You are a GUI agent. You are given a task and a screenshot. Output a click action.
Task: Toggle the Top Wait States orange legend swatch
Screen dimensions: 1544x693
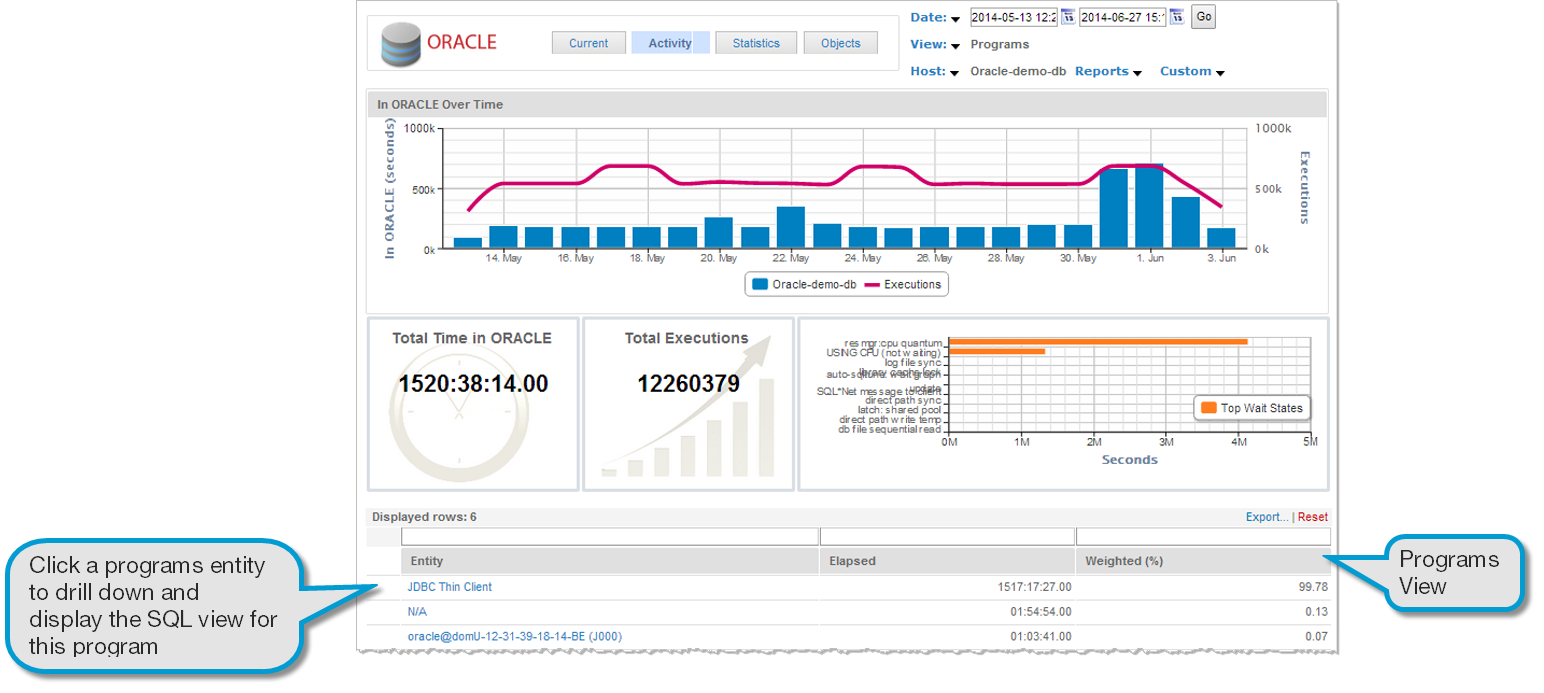point(1209,408)
